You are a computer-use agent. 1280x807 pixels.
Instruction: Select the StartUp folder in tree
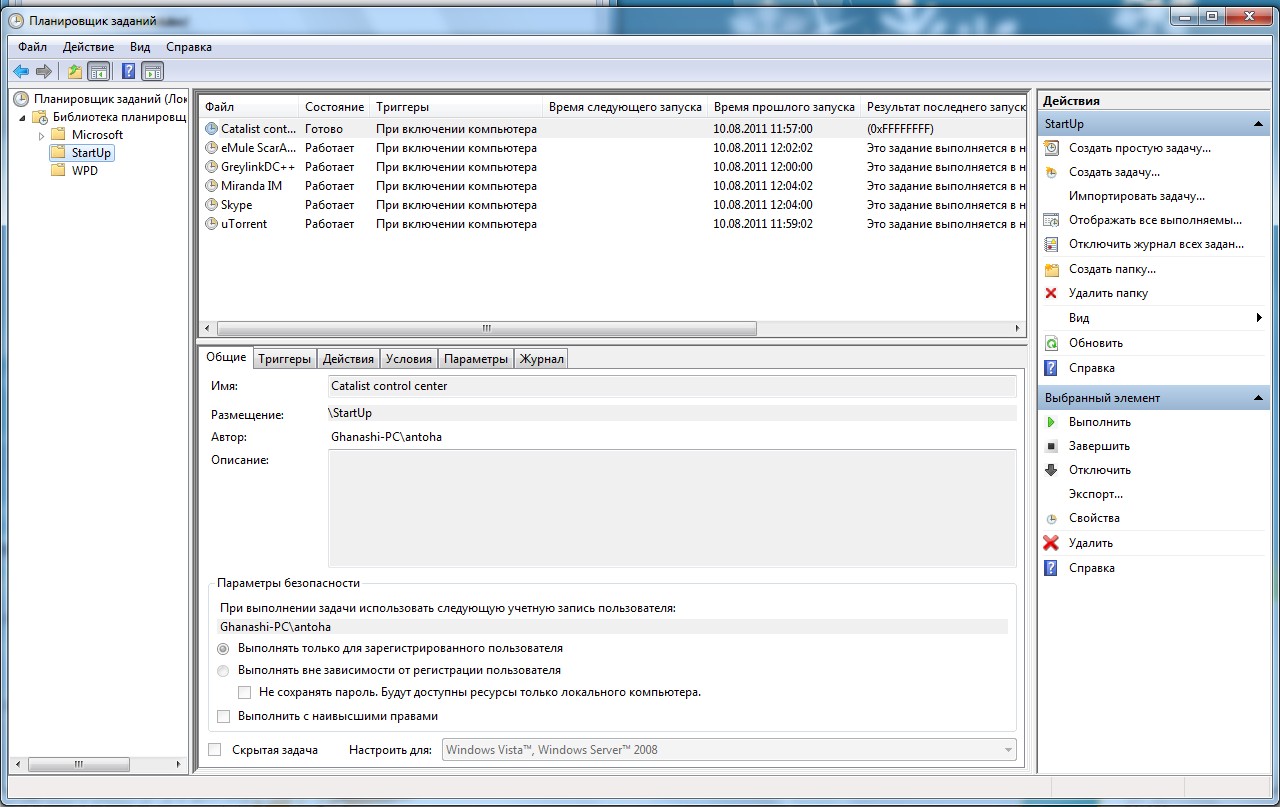pyautogui.click(x=91, y=153)
